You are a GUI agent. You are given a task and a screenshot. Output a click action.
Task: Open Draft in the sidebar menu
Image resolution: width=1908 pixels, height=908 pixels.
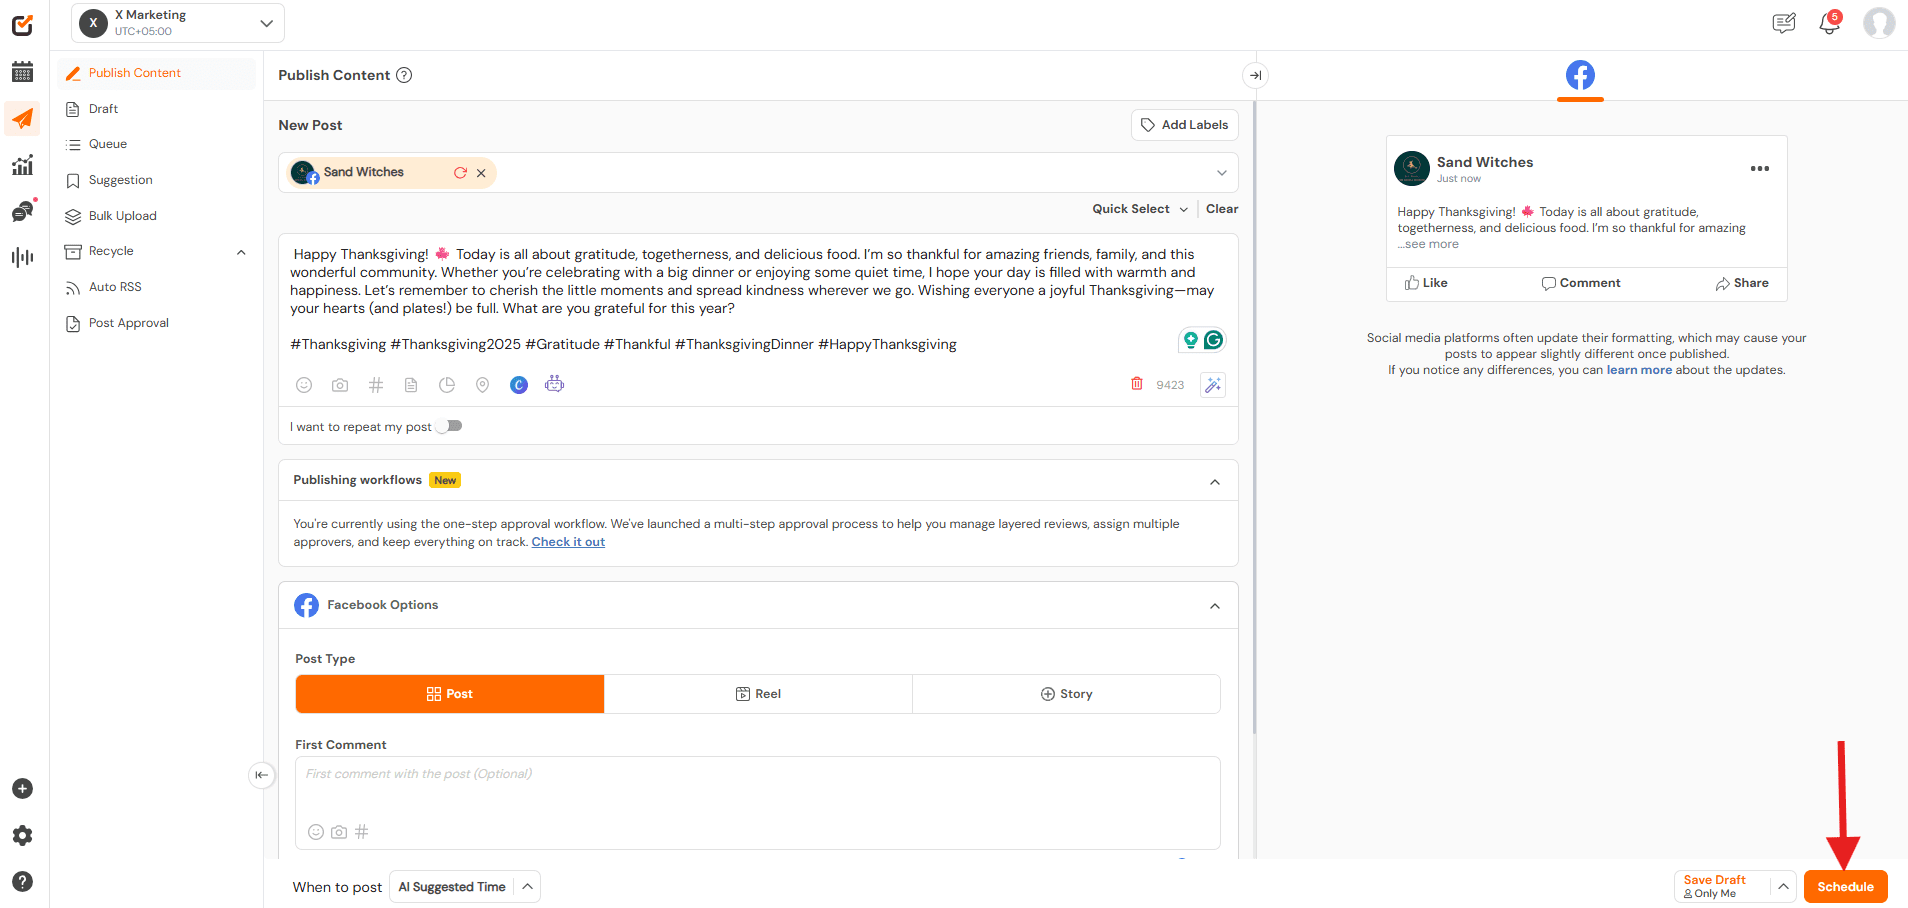click(x=103, y=109)
